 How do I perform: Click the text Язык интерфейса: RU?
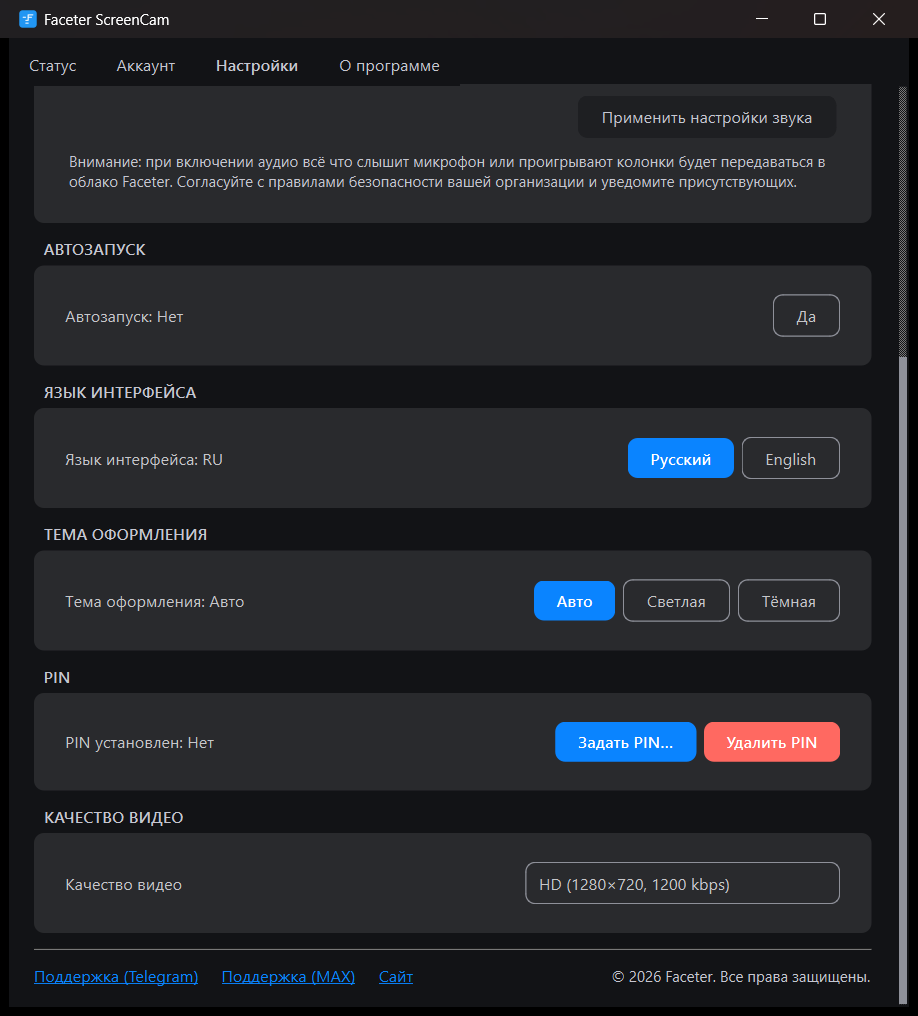(144, 459)
